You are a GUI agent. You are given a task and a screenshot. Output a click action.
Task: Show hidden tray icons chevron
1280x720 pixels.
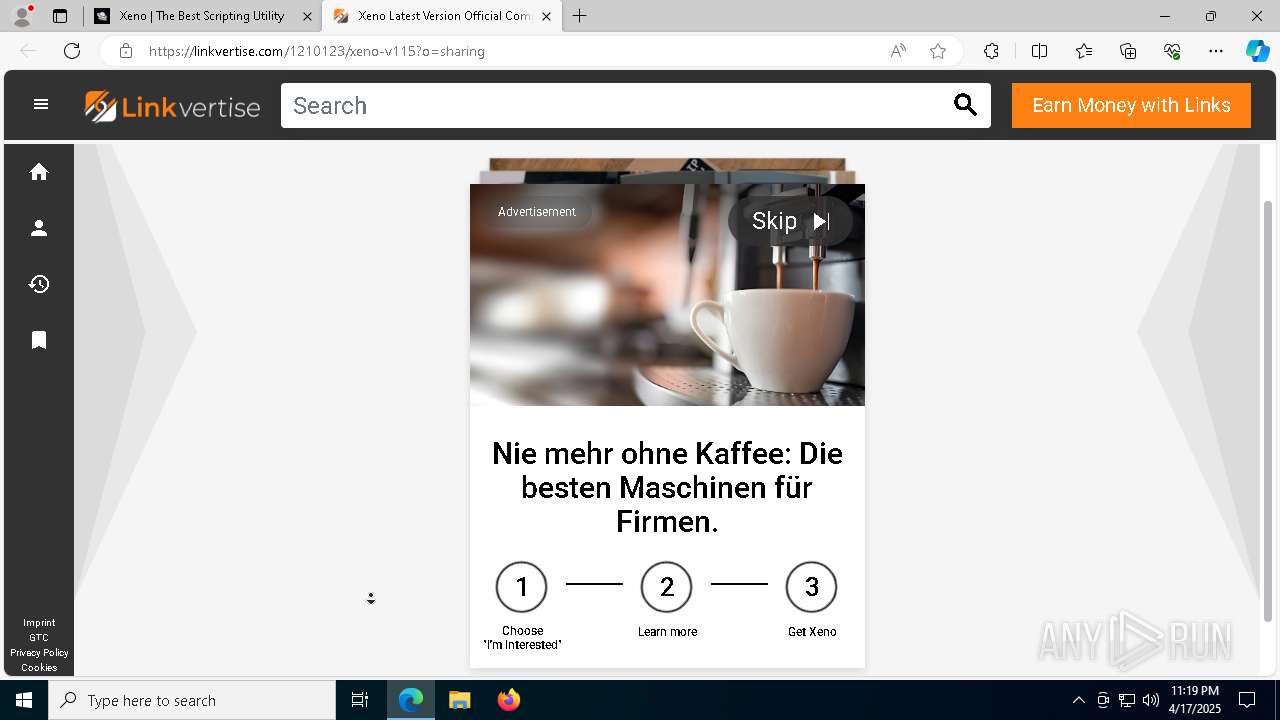[x=1078, y=700]
